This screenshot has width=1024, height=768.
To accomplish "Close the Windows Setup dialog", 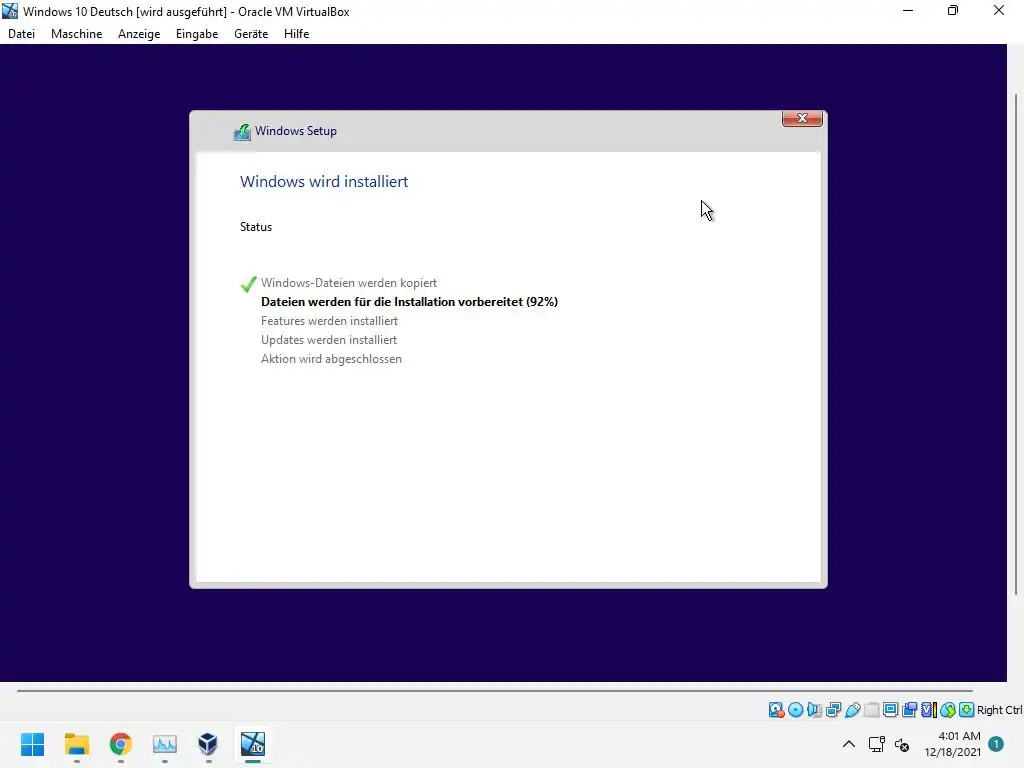I will [802, 118].
